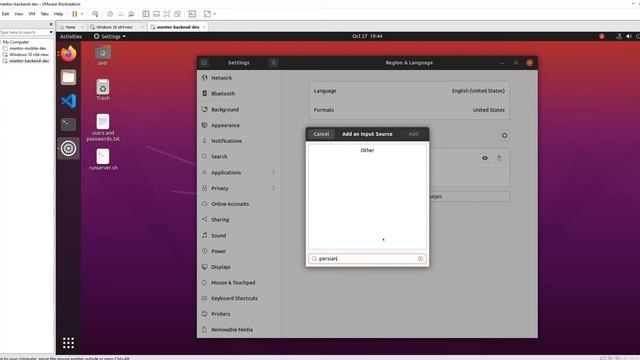Viewport: 640px width, 360px height.
Task: Click the Settings gear icon in the dock
Action: pos(68,148)
